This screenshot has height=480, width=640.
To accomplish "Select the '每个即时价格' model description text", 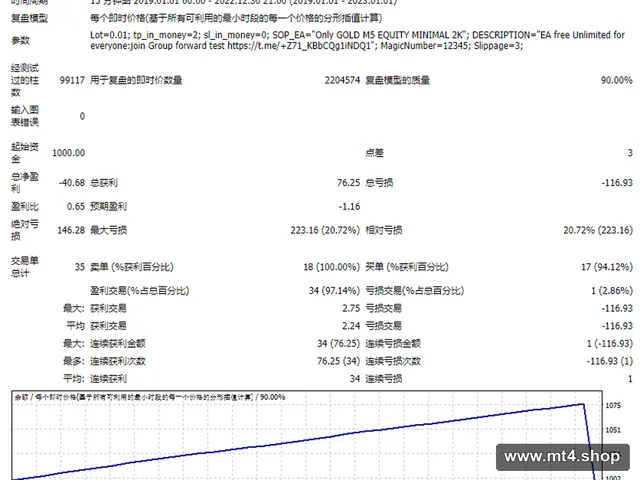I will pos(236,18).
